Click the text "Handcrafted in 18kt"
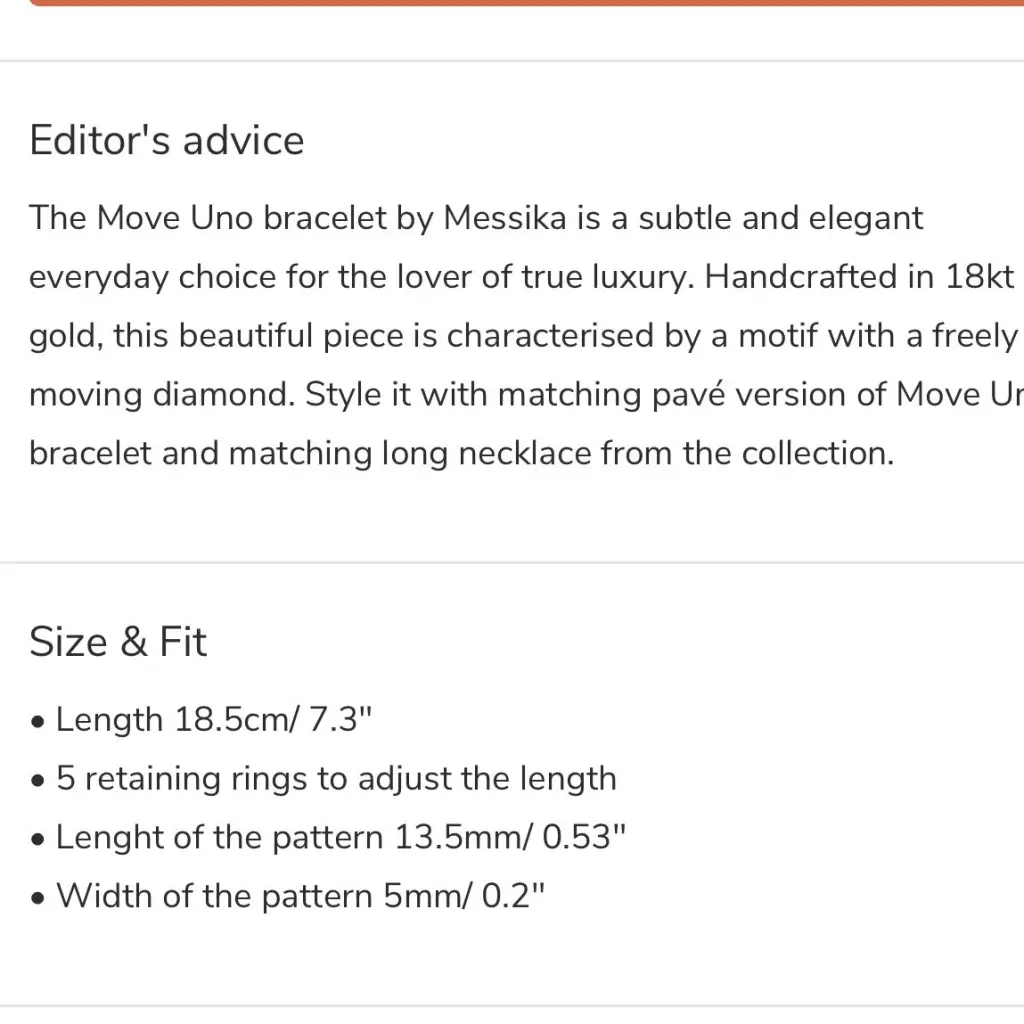 coord(860,277)
